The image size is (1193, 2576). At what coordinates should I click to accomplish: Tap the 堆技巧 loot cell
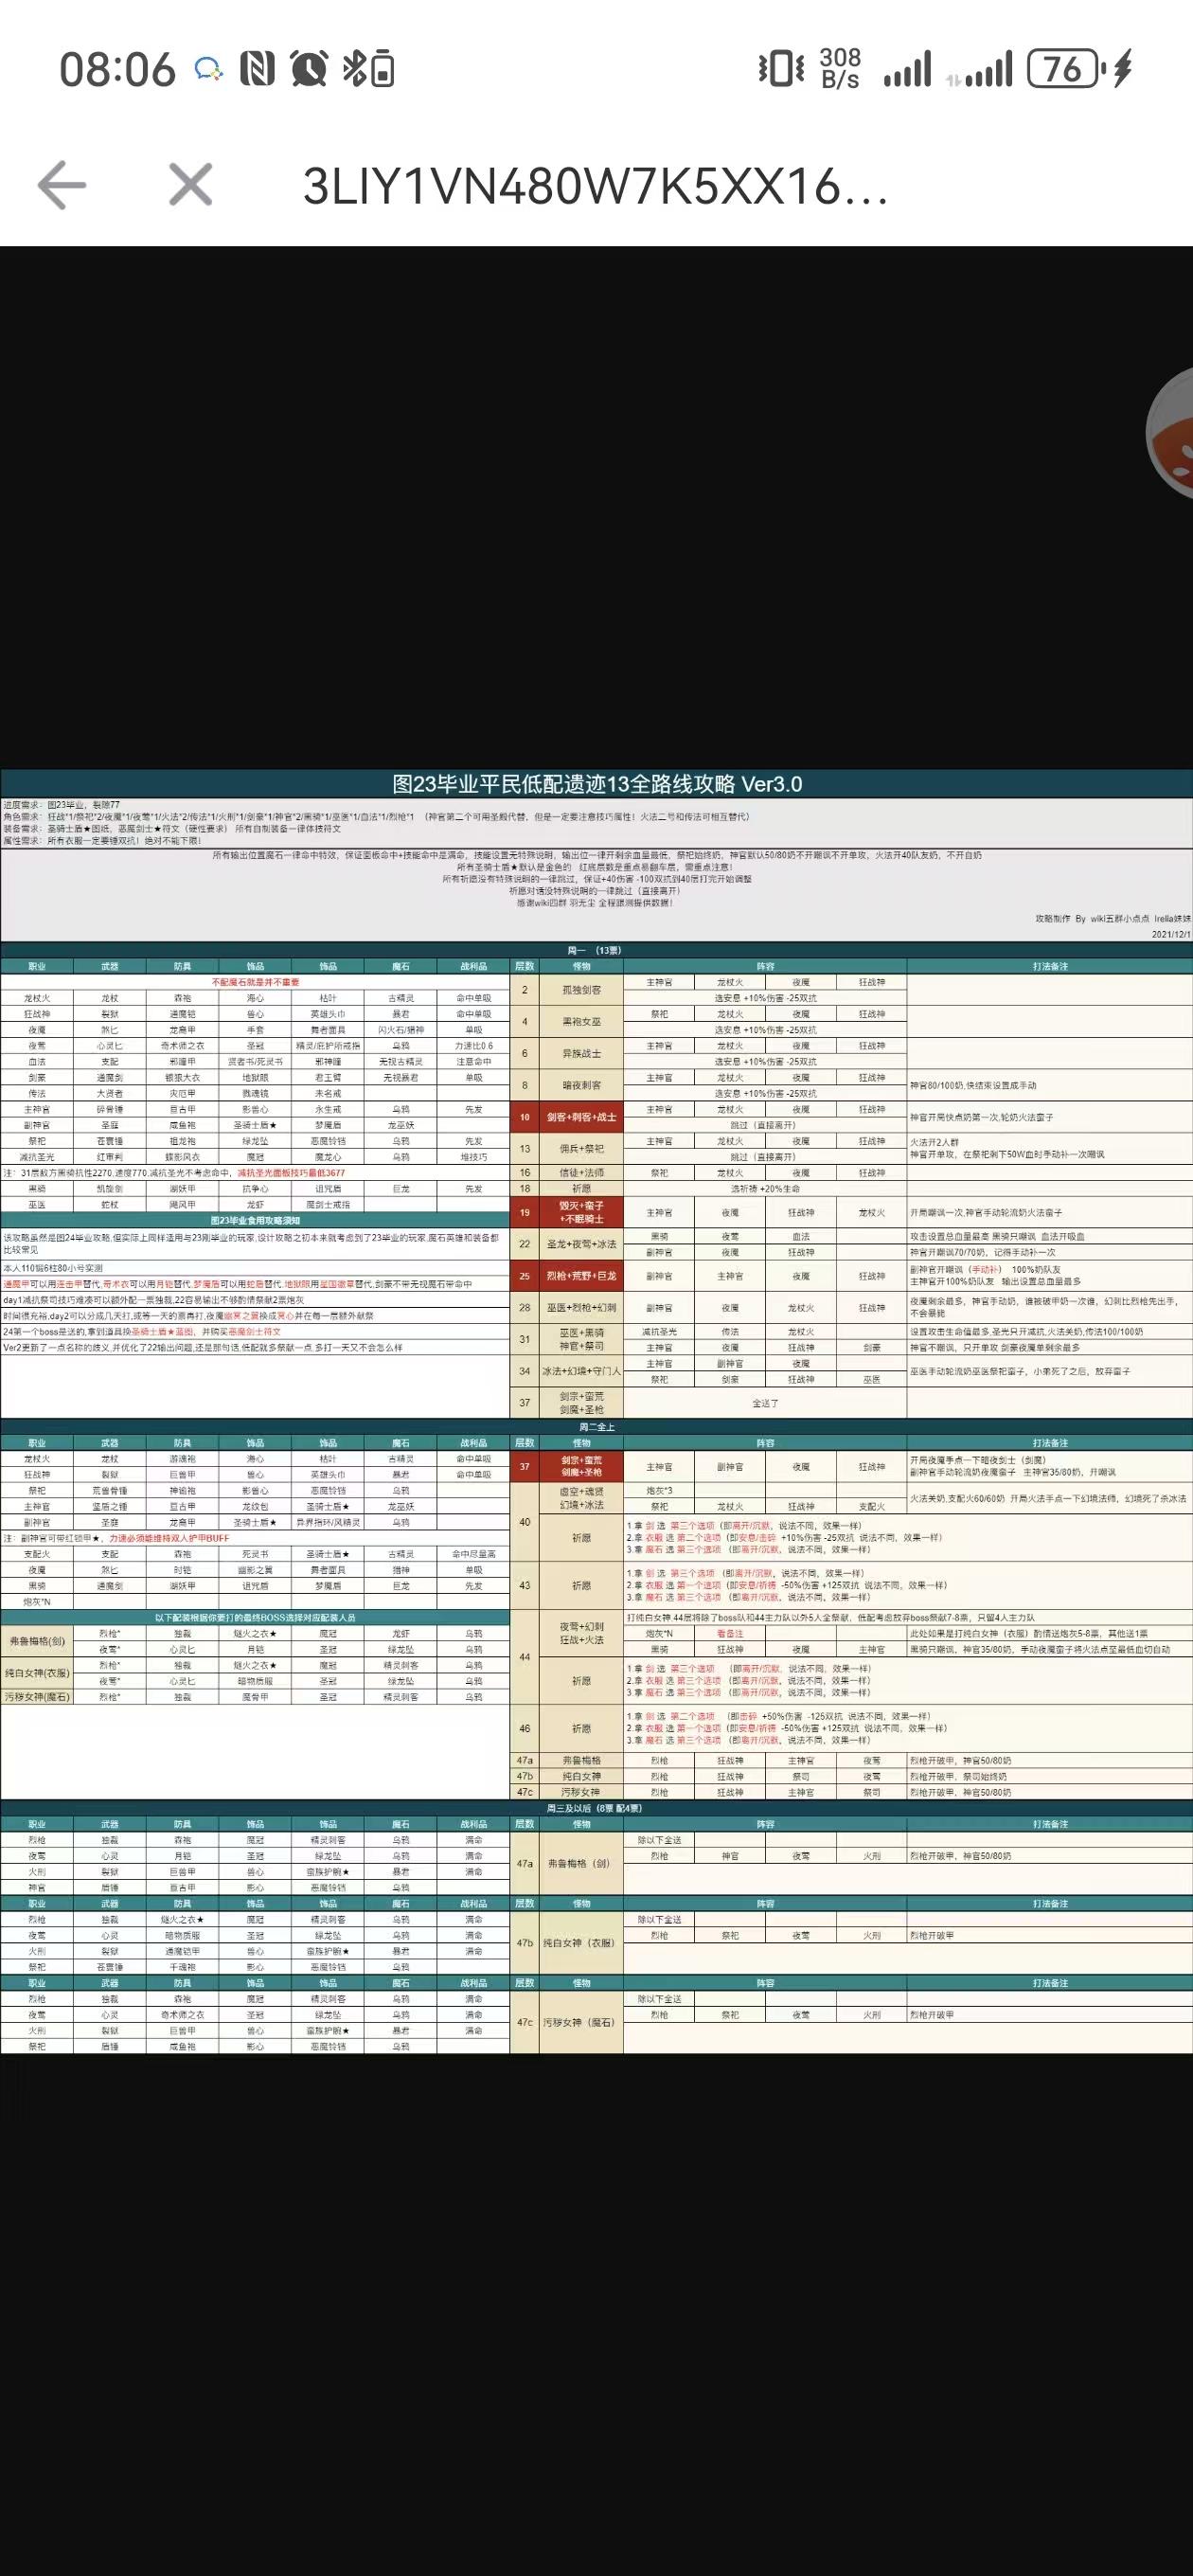point(473,1157)
